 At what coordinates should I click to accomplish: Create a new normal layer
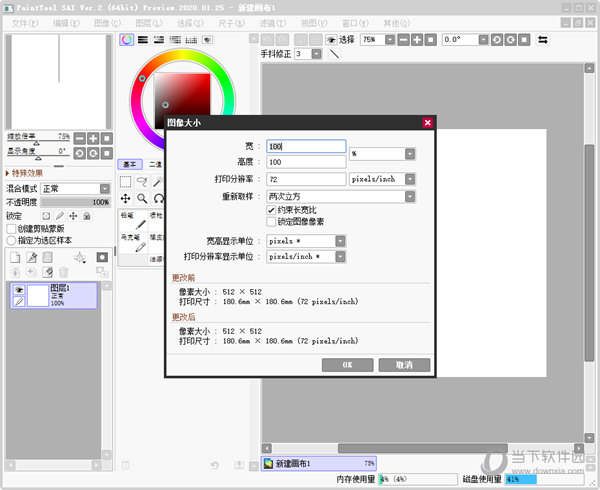tap(15, 257)
